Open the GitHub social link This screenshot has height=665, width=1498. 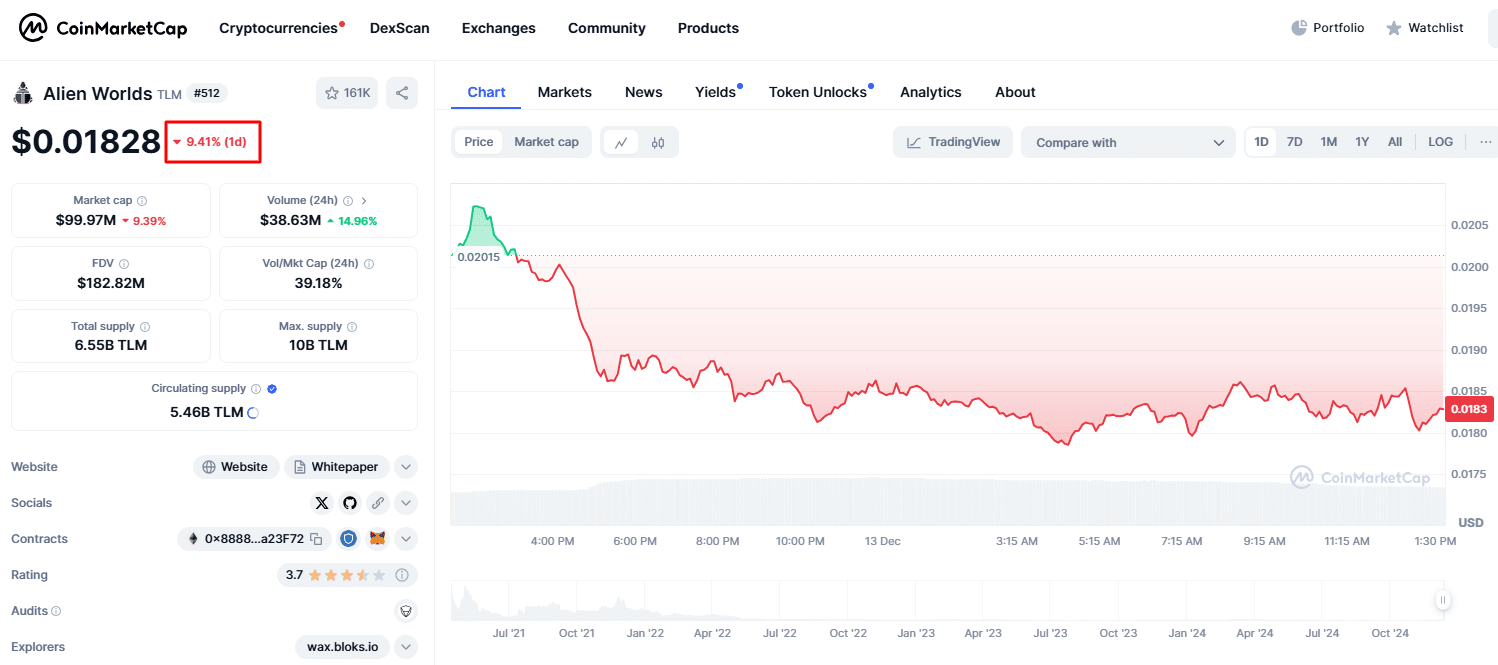click(349, 503)
